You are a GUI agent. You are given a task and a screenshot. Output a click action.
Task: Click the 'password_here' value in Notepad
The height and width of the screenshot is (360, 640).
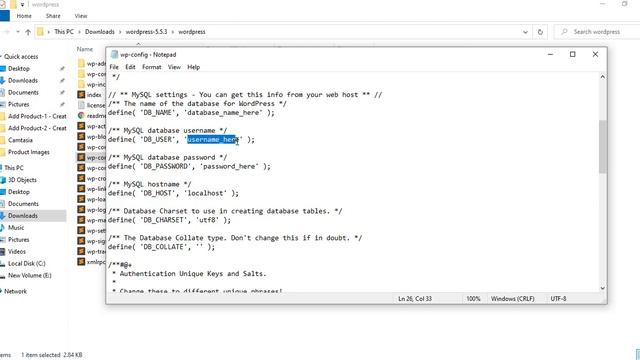[x=229, y=167]
